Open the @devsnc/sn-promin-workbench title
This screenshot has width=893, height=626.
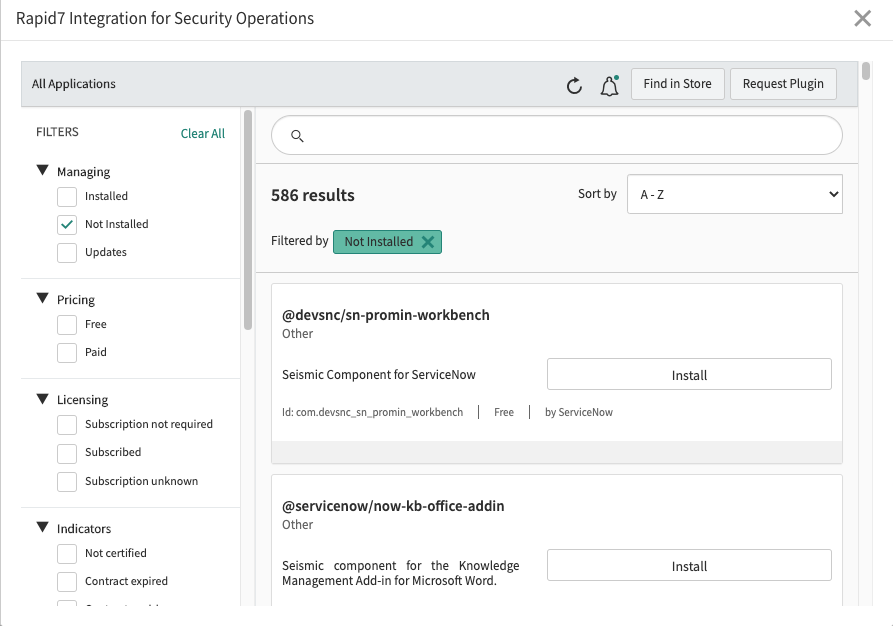(386, 315)
